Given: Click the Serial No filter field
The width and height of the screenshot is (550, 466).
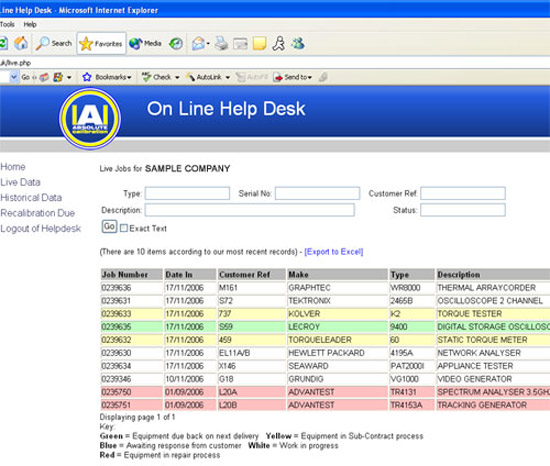Looking at the screenshot, I should [317, 194].
